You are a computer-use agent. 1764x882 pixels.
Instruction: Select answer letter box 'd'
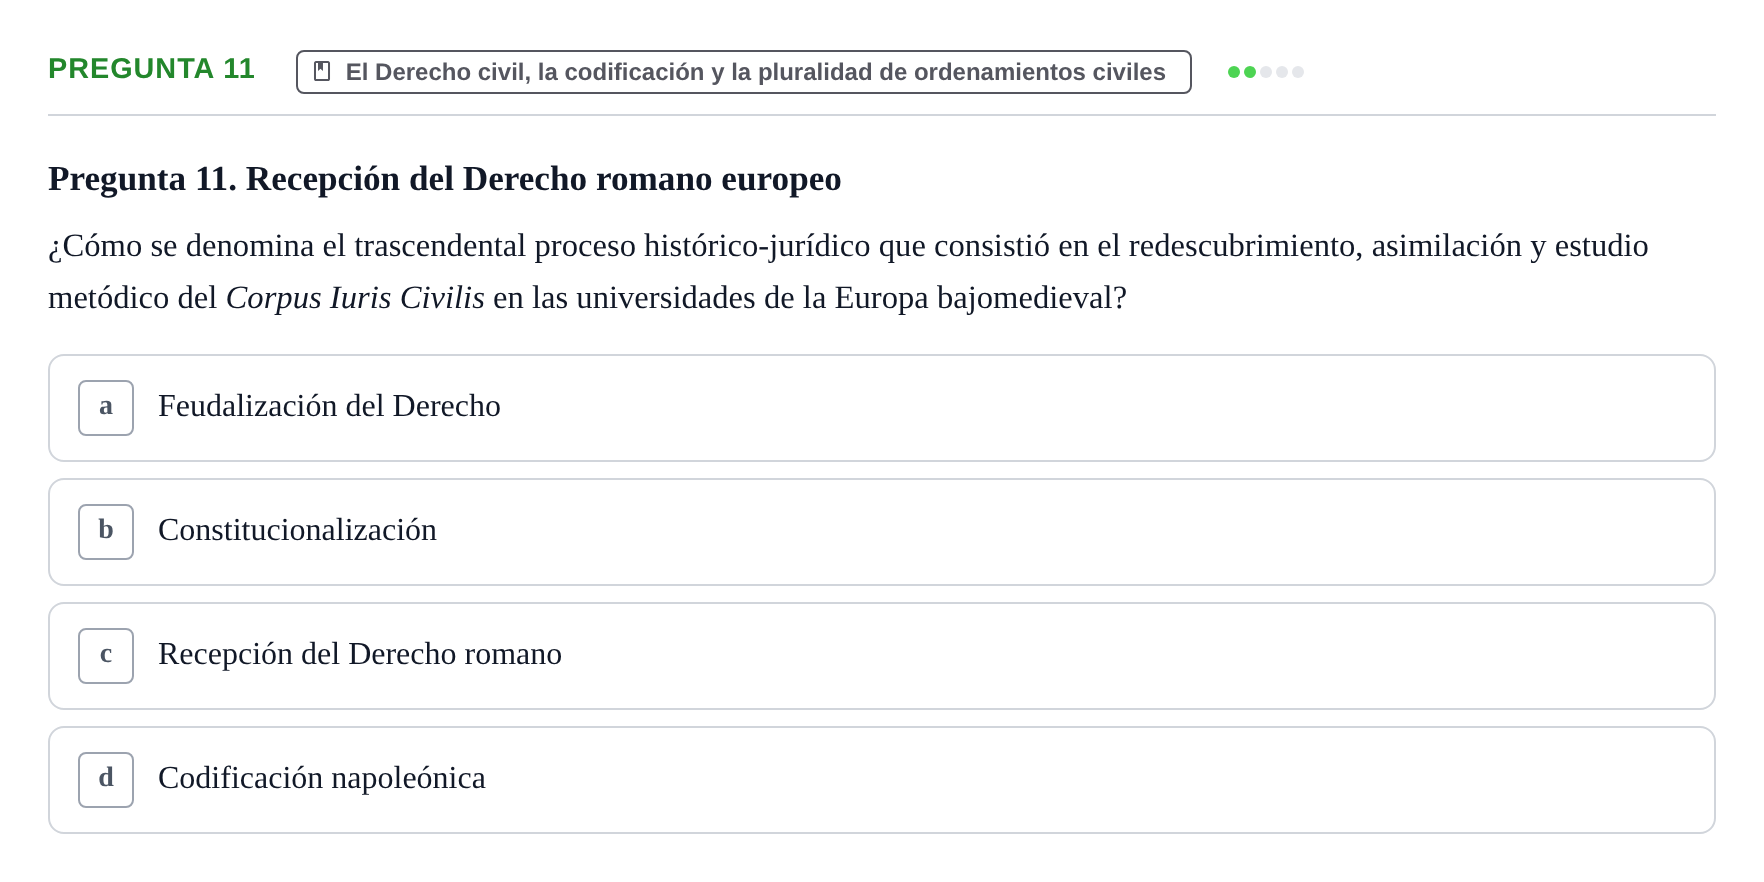click(x=106, y=780)
